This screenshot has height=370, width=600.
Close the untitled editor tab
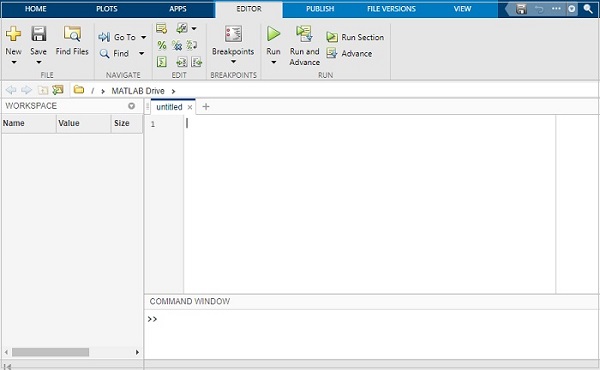(189, 108)
